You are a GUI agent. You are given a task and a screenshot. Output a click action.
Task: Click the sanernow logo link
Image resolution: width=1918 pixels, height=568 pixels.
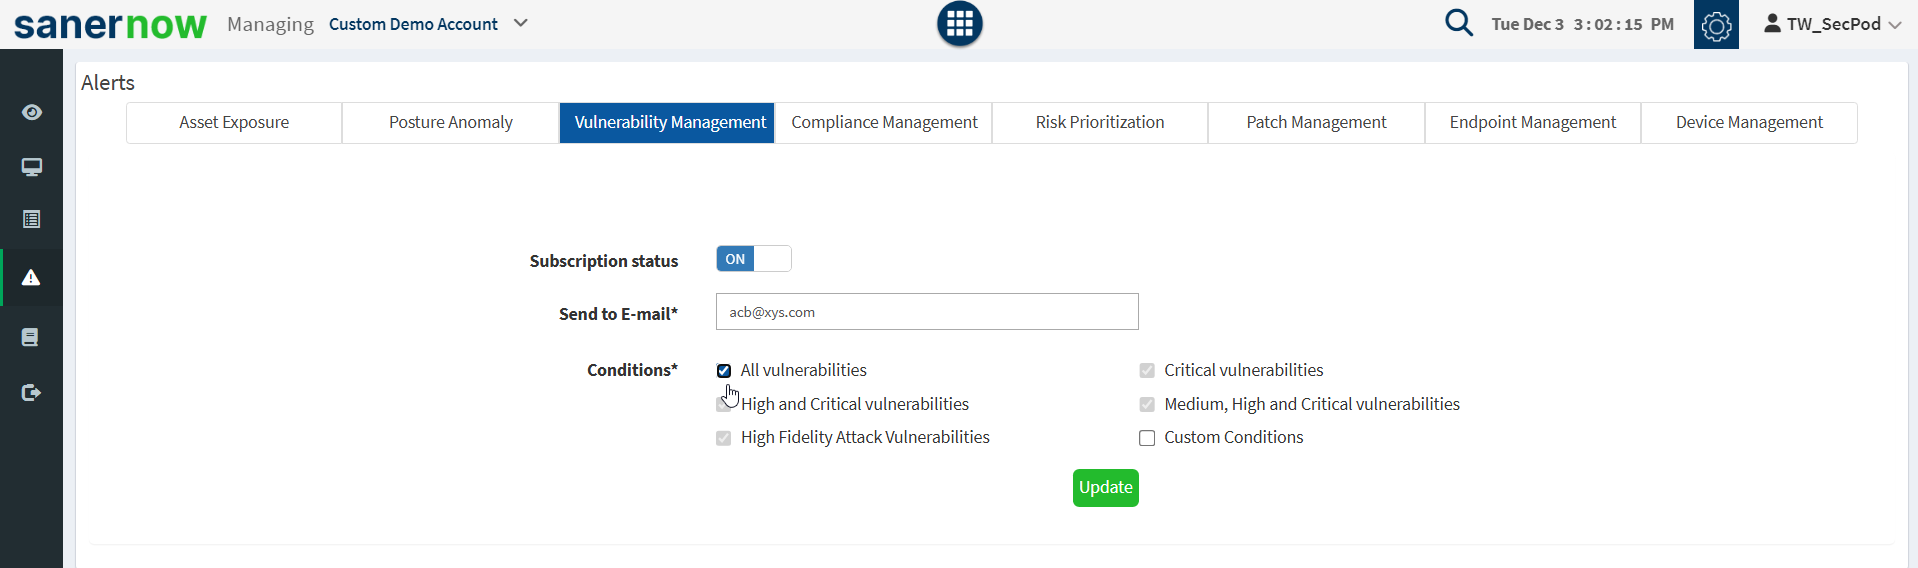coord(110,25)
